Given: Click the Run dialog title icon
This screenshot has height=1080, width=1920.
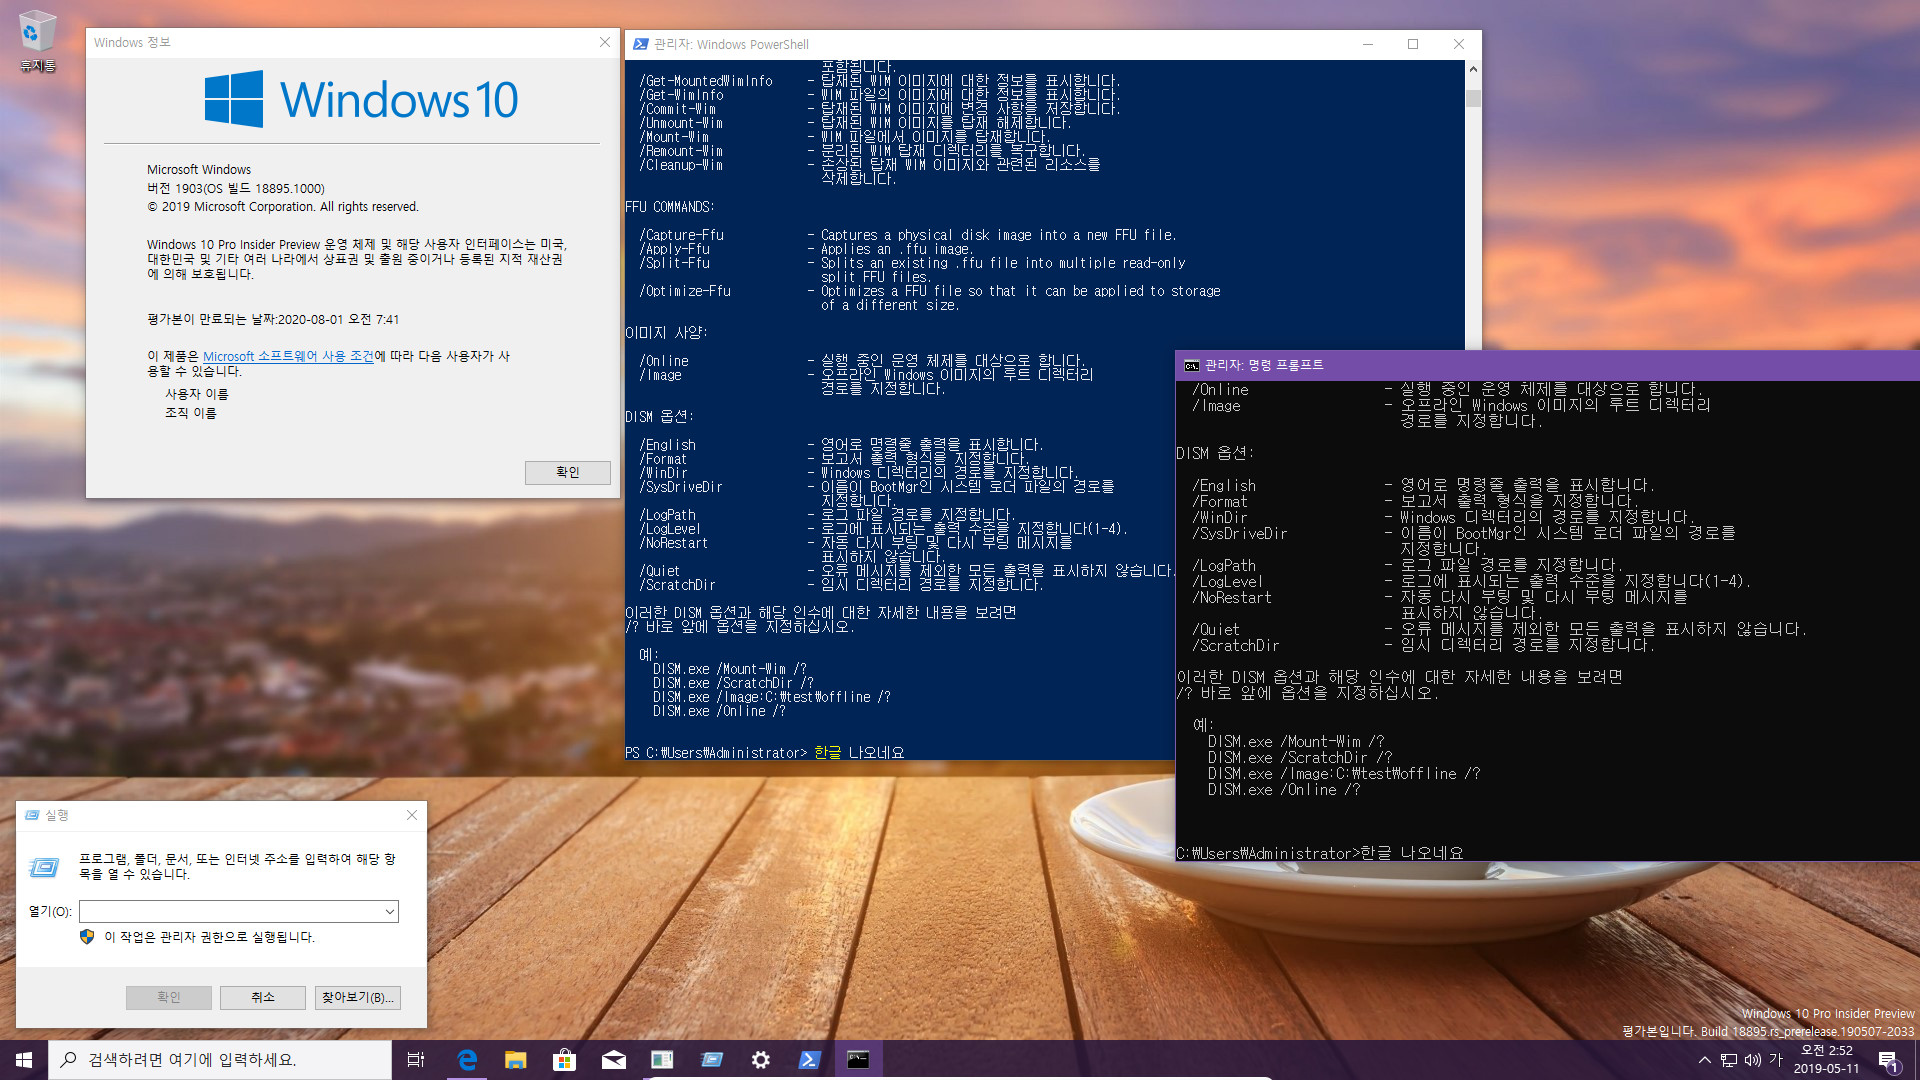Looking at the screenshot, I should [32, 815].
